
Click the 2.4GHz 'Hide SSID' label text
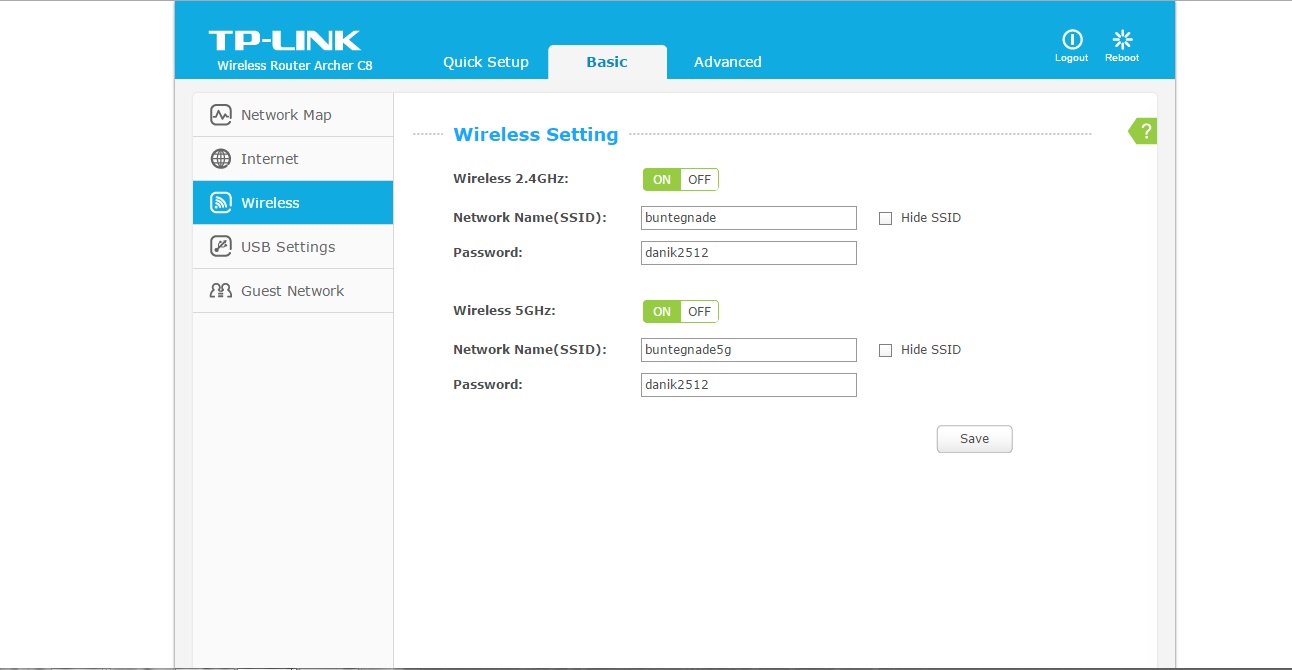tap(931, 218)
